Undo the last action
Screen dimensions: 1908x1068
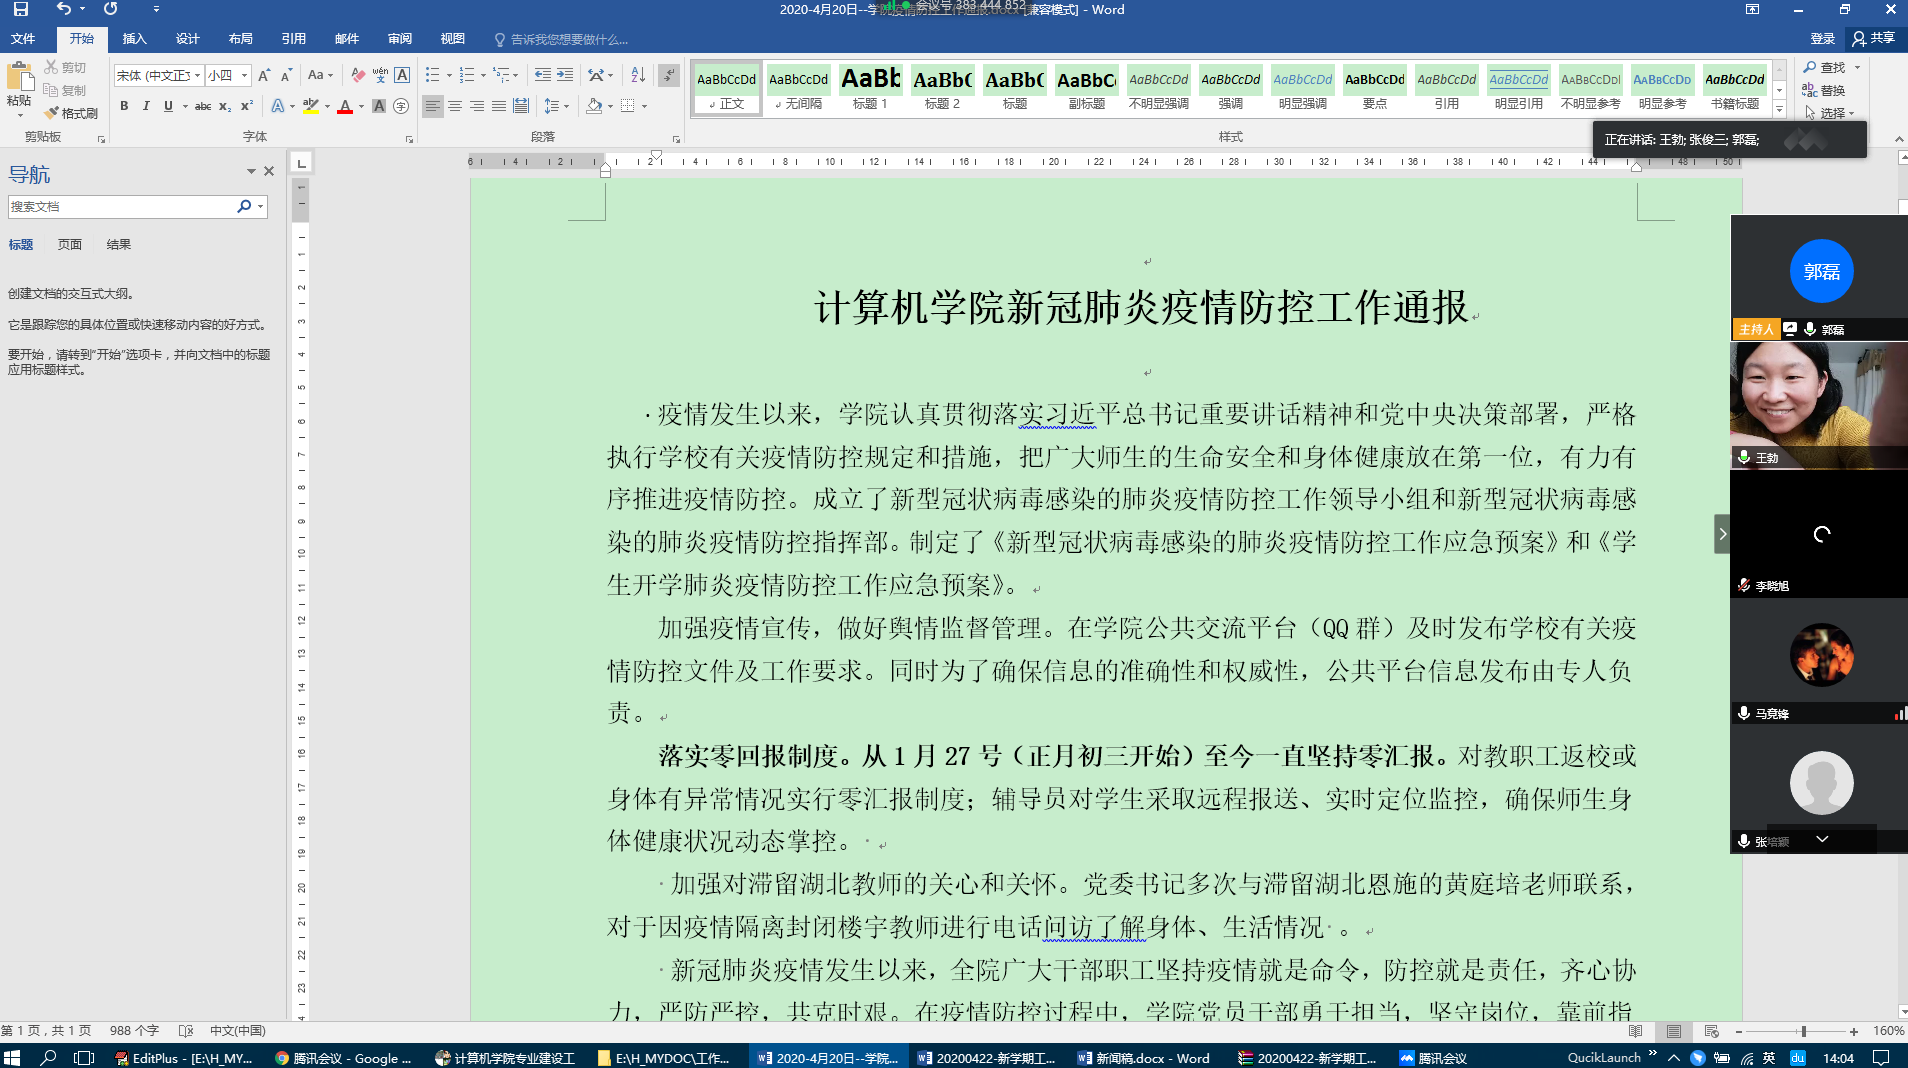pos(64,9)
